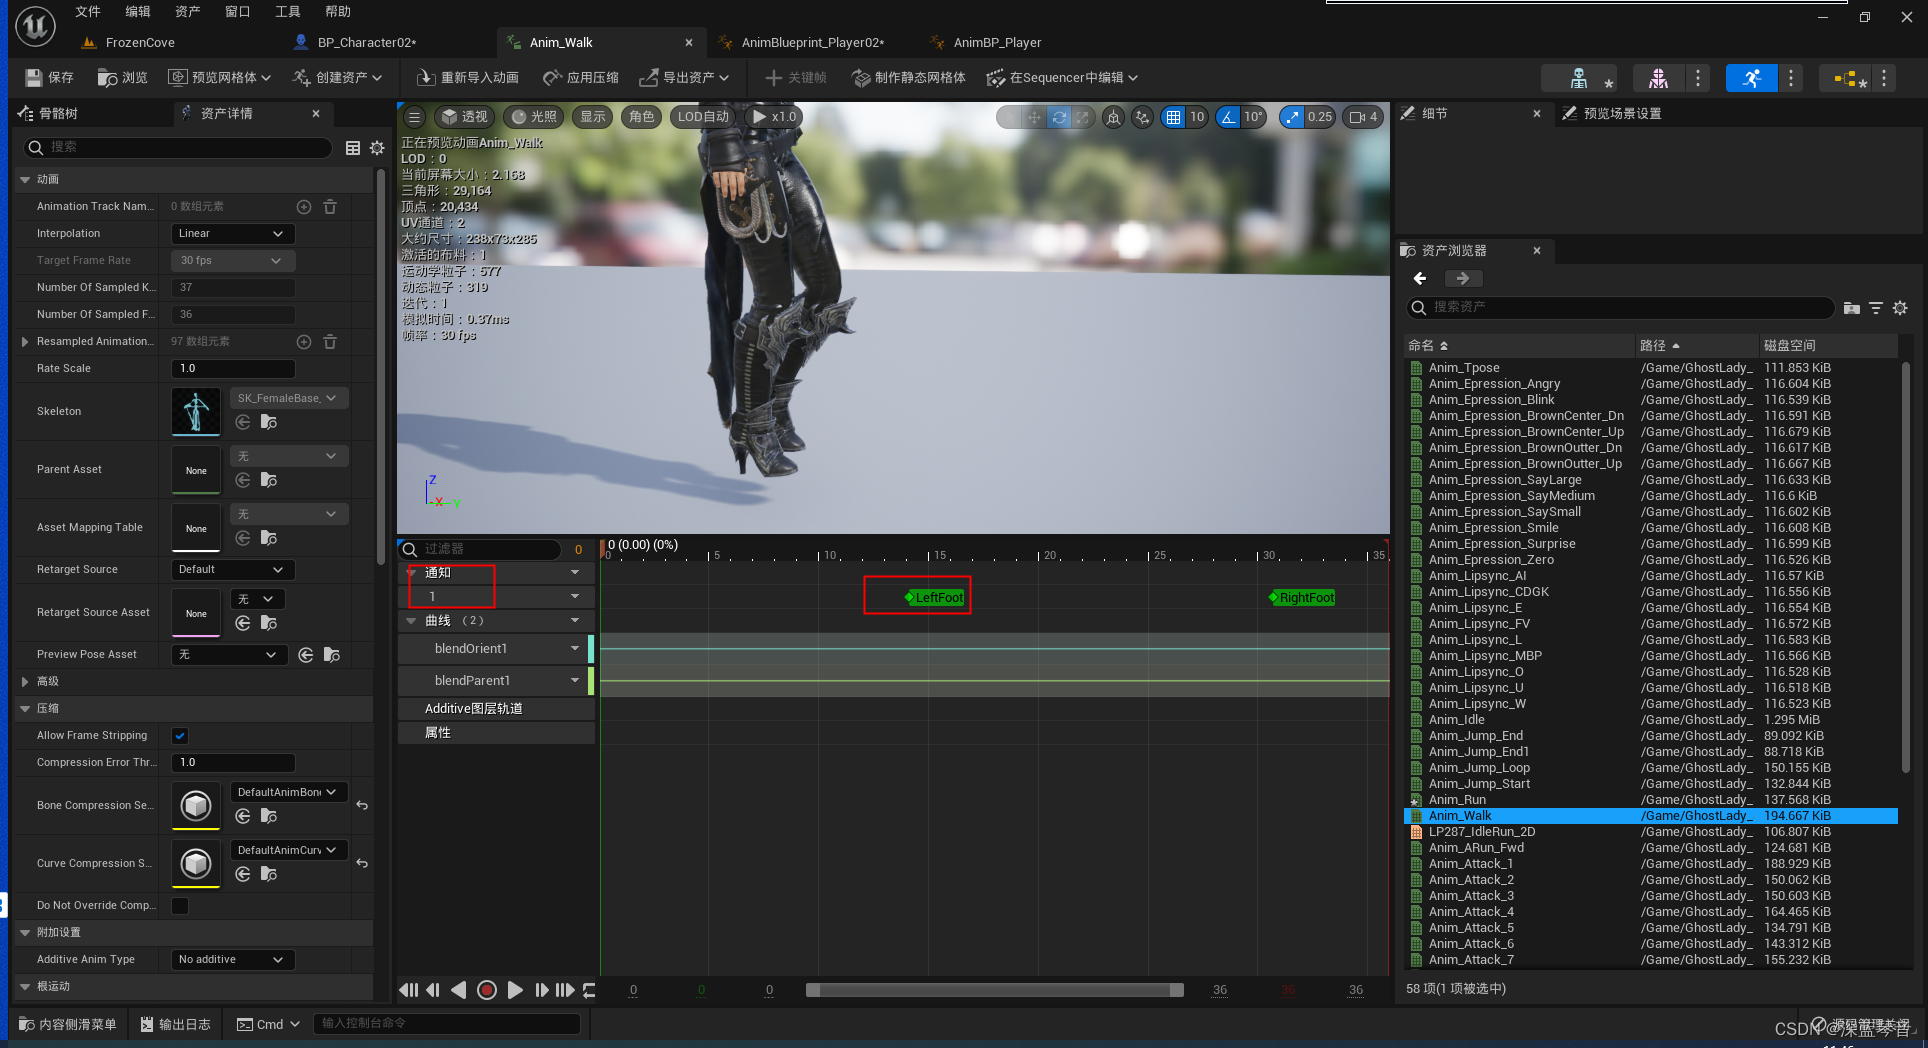
Task: Open the viewport hamburger options menu
Action: coord(414,117)
